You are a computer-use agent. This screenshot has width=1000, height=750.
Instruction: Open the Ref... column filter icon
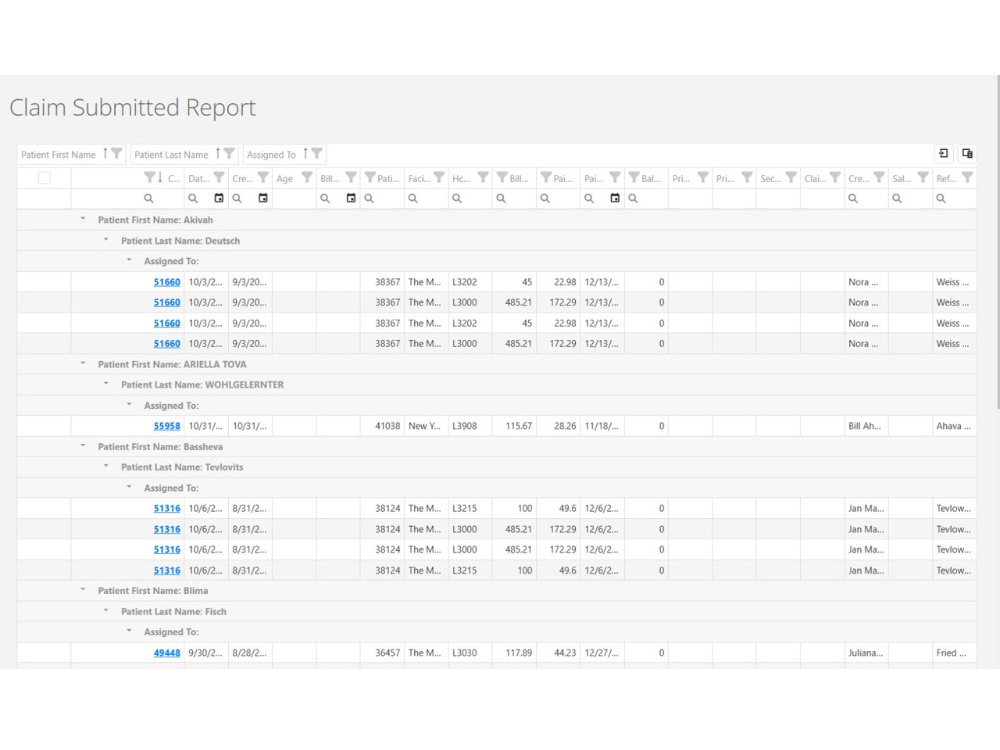point(967,177)
